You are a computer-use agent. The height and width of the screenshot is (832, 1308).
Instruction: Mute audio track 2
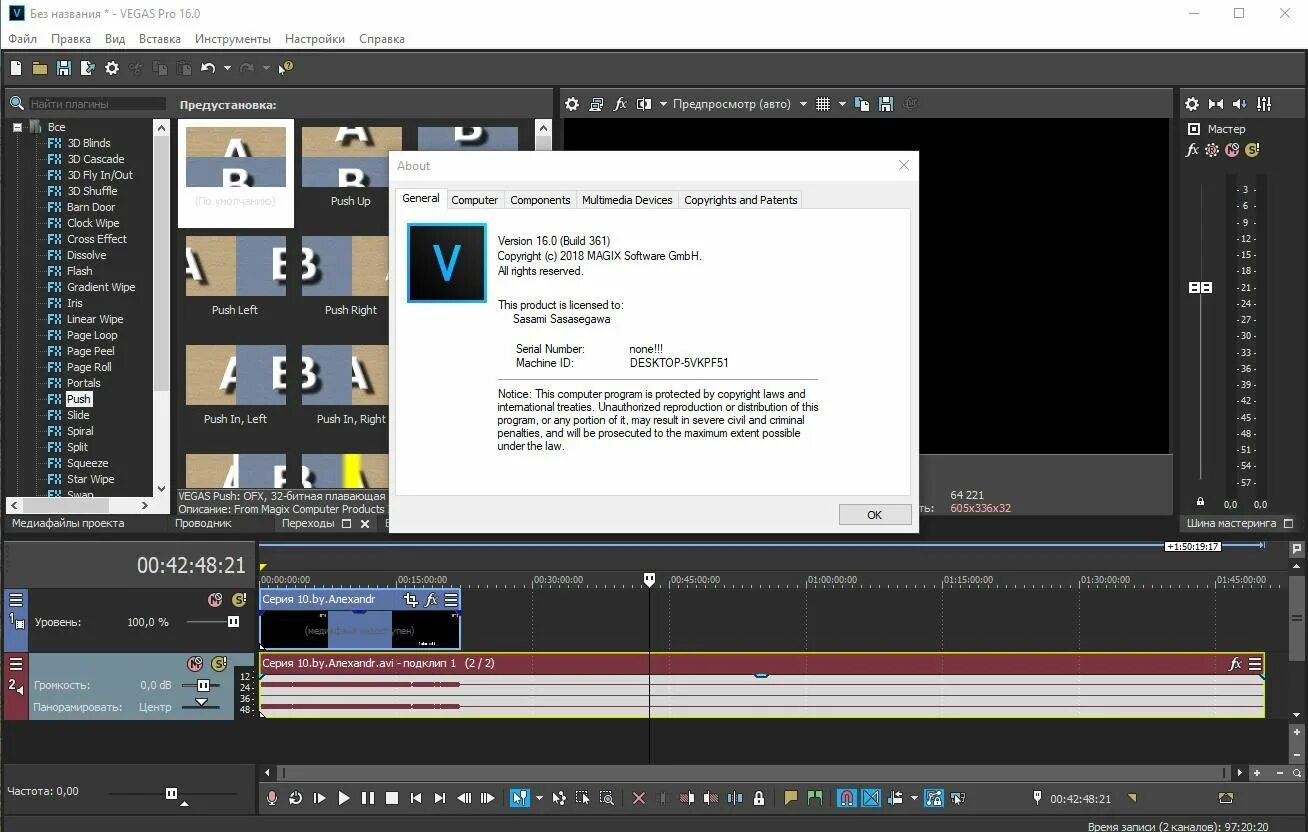[195, 664]
